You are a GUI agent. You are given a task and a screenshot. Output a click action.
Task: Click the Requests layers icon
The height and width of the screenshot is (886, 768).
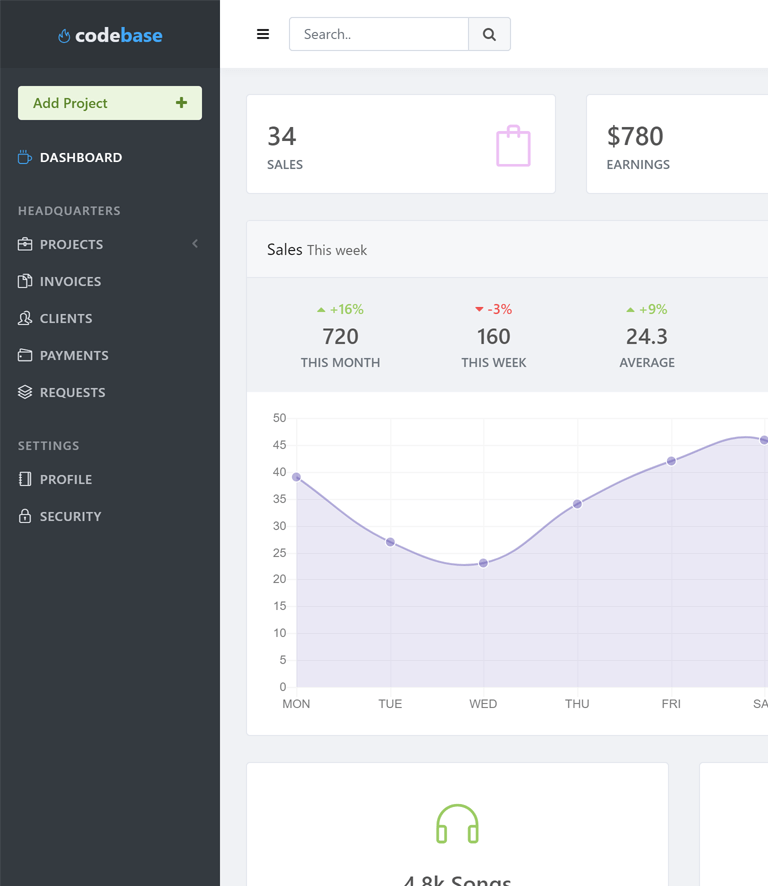pyautogui.click(x=25, y=392)
